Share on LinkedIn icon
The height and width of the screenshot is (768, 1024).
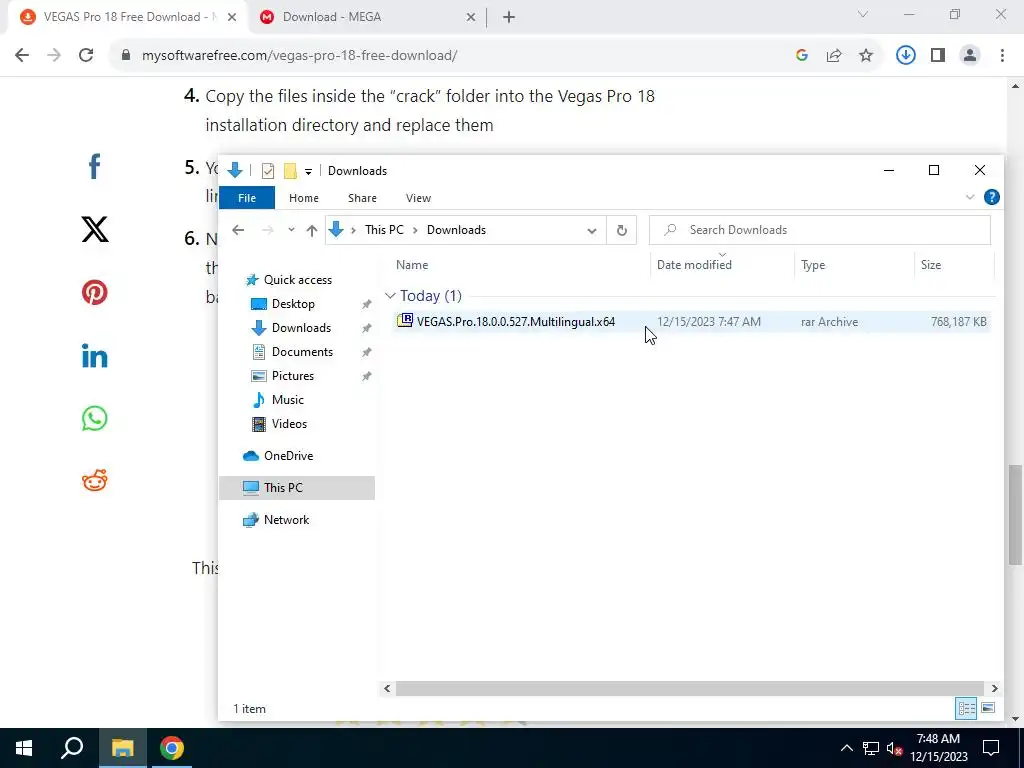[95, 356]
